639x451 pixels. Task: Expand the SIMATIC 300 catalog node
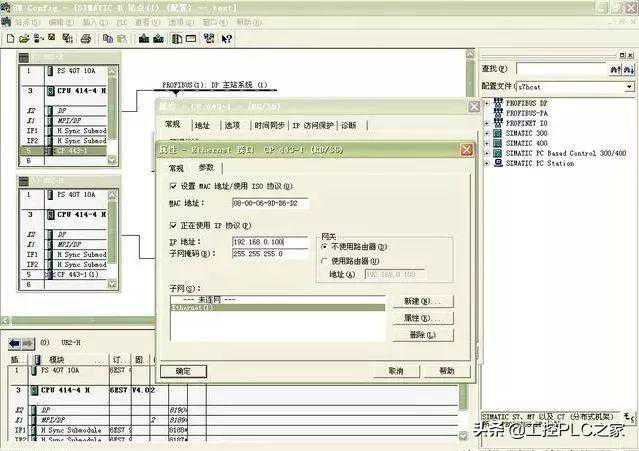tap(487, 133)
